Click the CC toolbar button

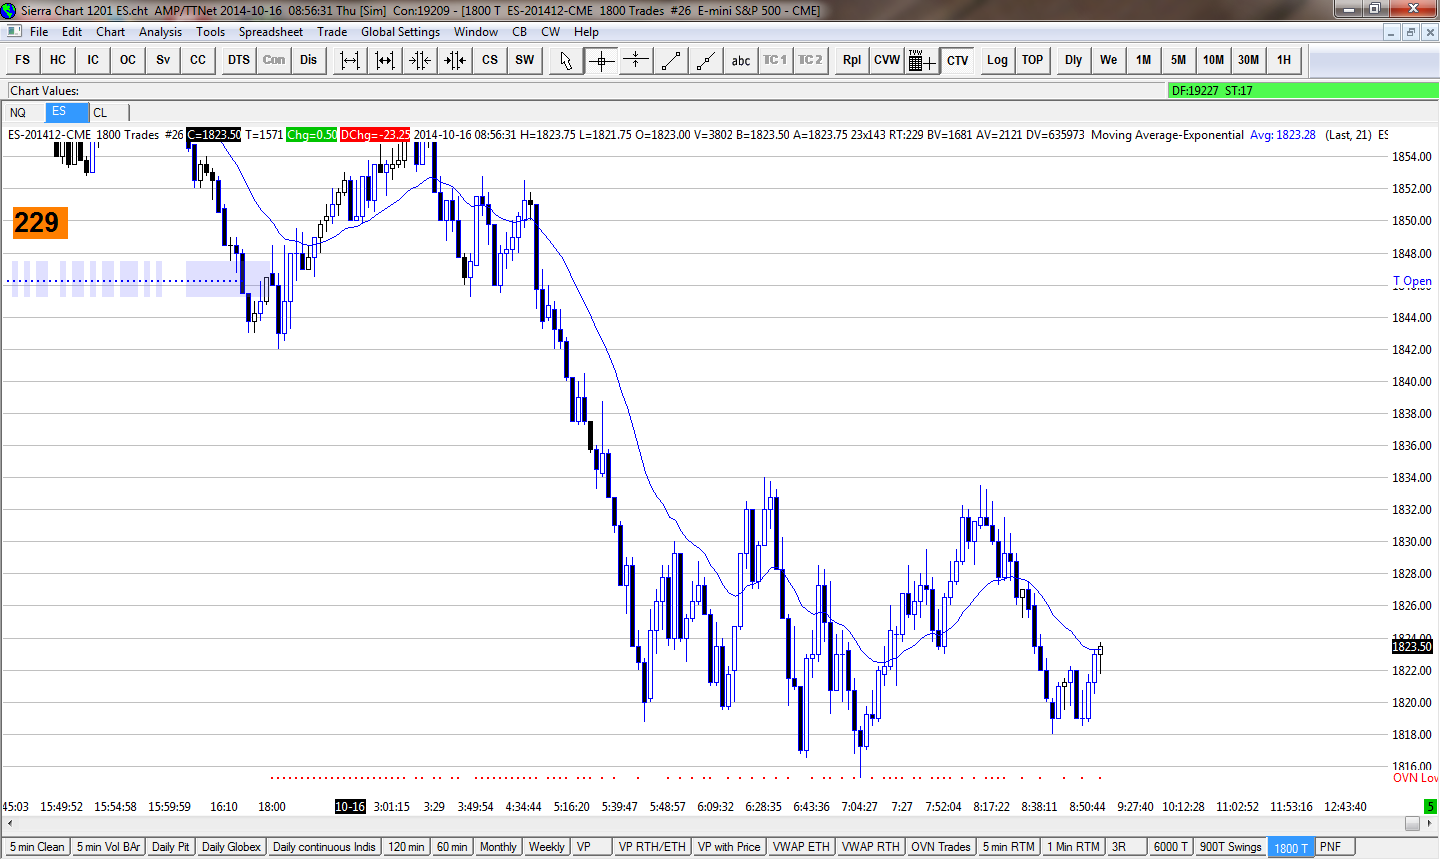point(198,60)
